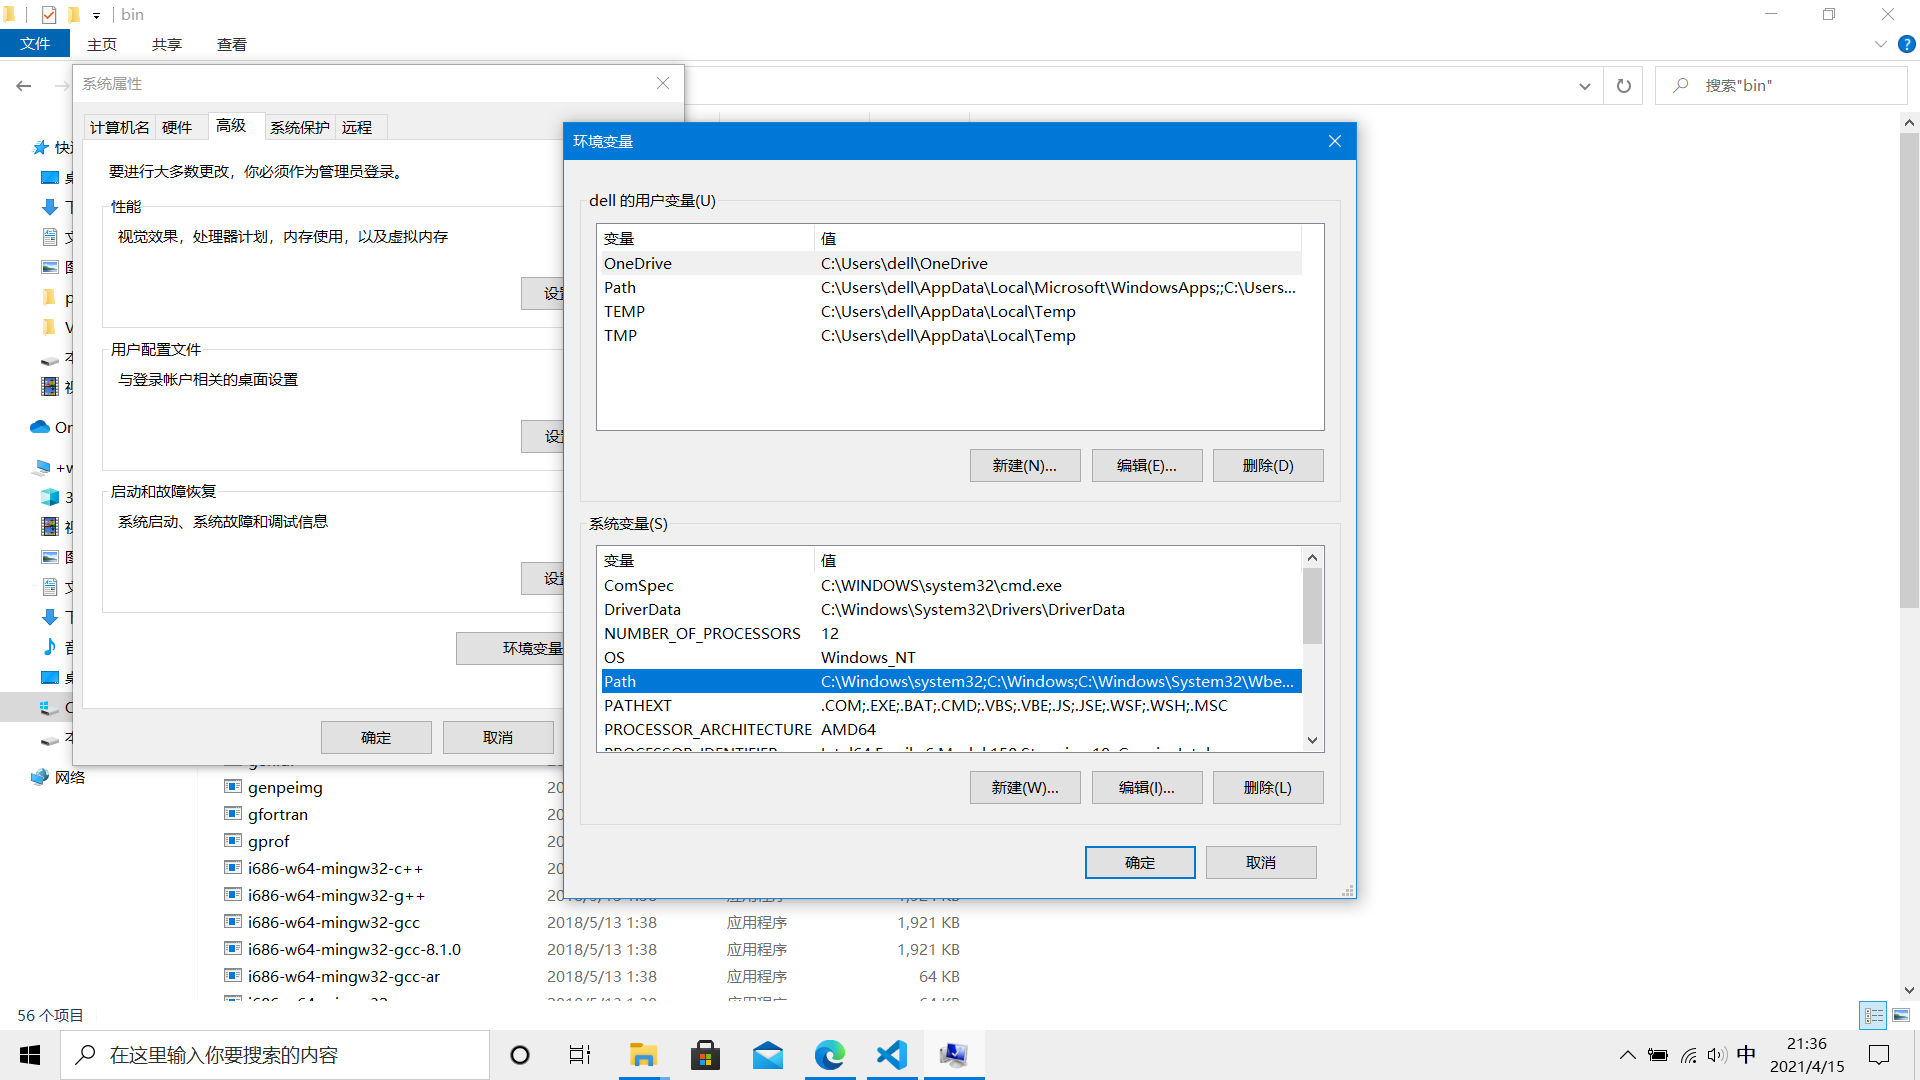Open Microsoft Edge from taskbar
The height and width of the screenshot is (1080, 1920).
point(829,1055)
